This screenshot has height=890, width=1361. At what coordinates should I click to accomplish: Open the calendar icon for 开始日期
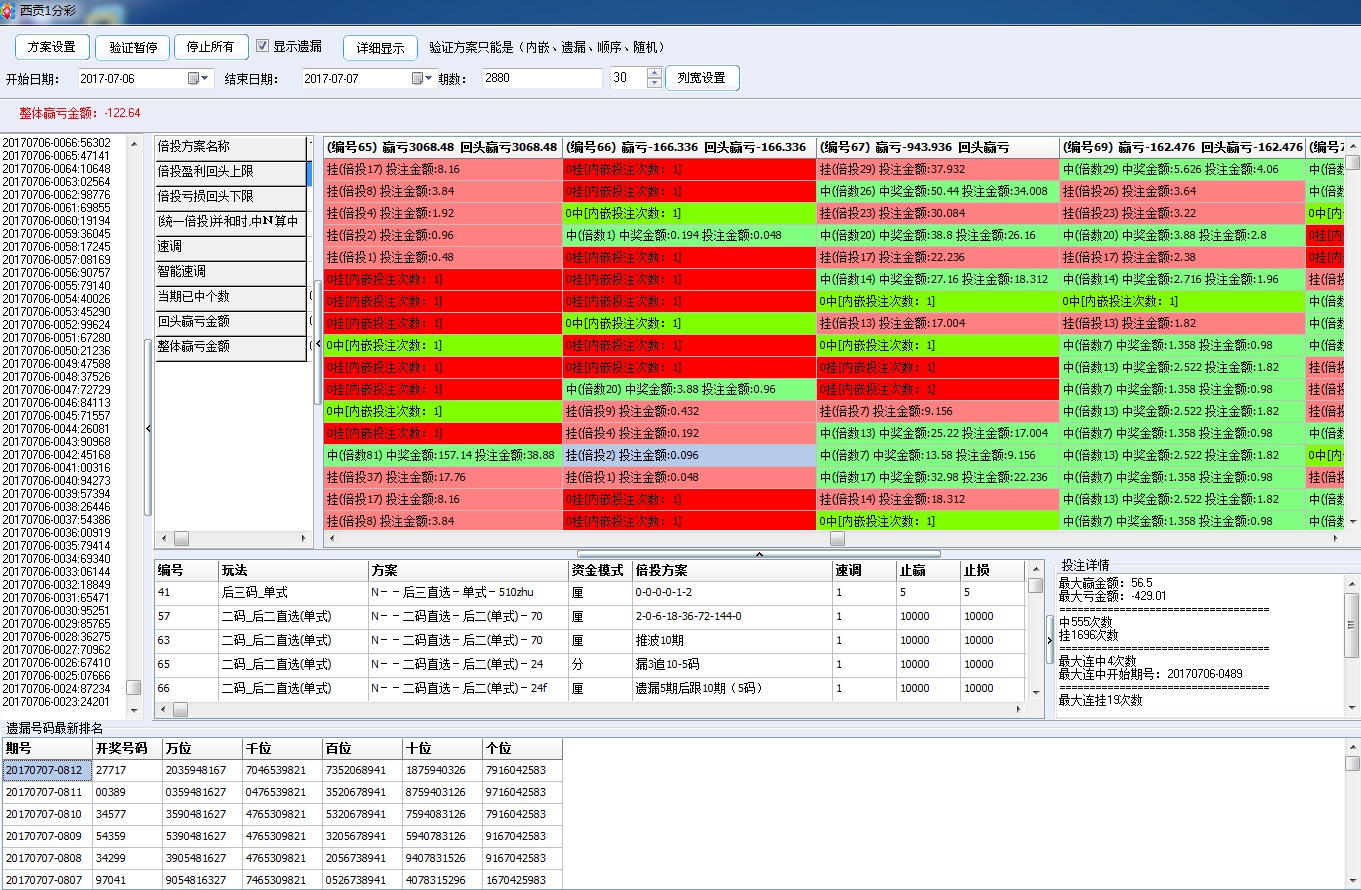tap(194, 78)
